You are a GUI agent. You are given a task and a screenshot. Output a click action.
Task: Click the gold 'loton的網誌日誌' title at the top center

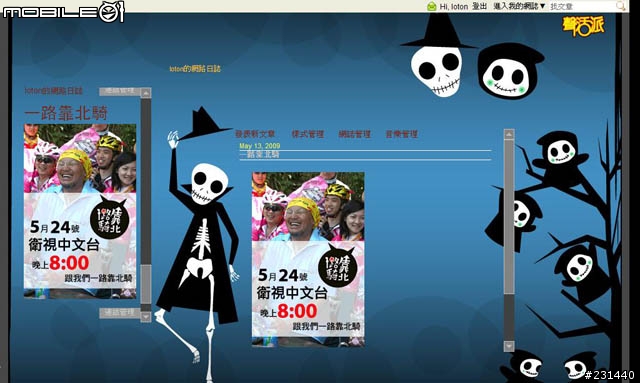[x=195, y=69]
